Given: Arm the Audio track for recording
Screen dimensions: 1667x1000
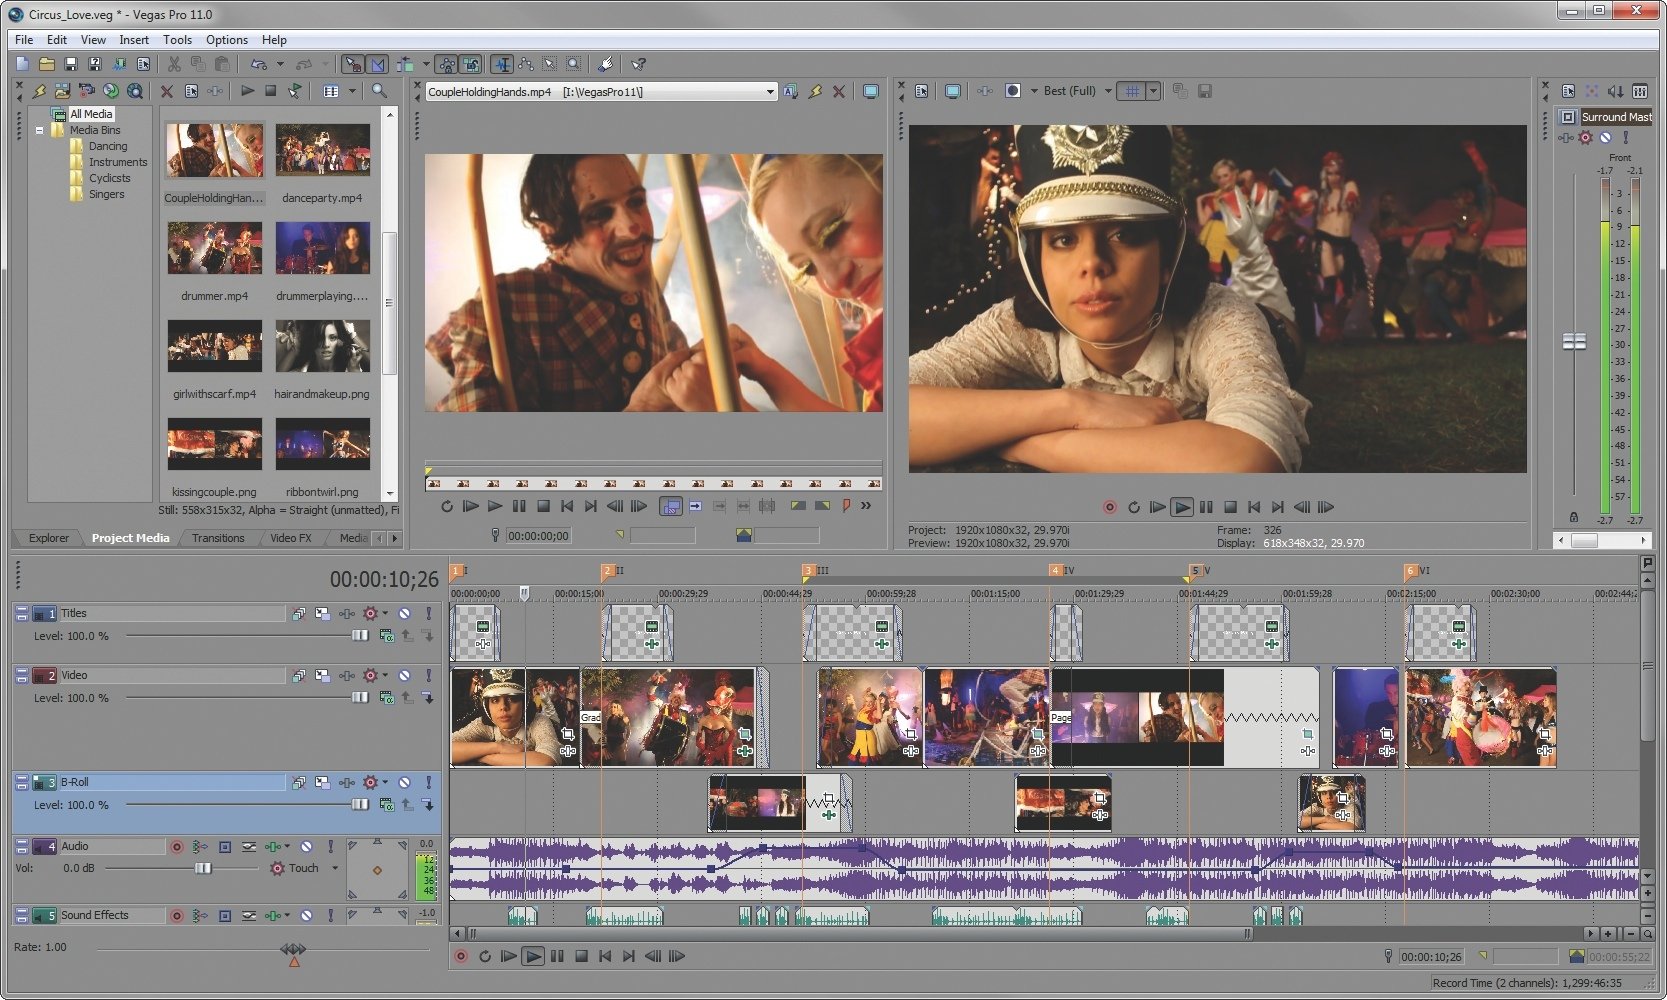Looking at the screenshot, I should pos(177,846).
